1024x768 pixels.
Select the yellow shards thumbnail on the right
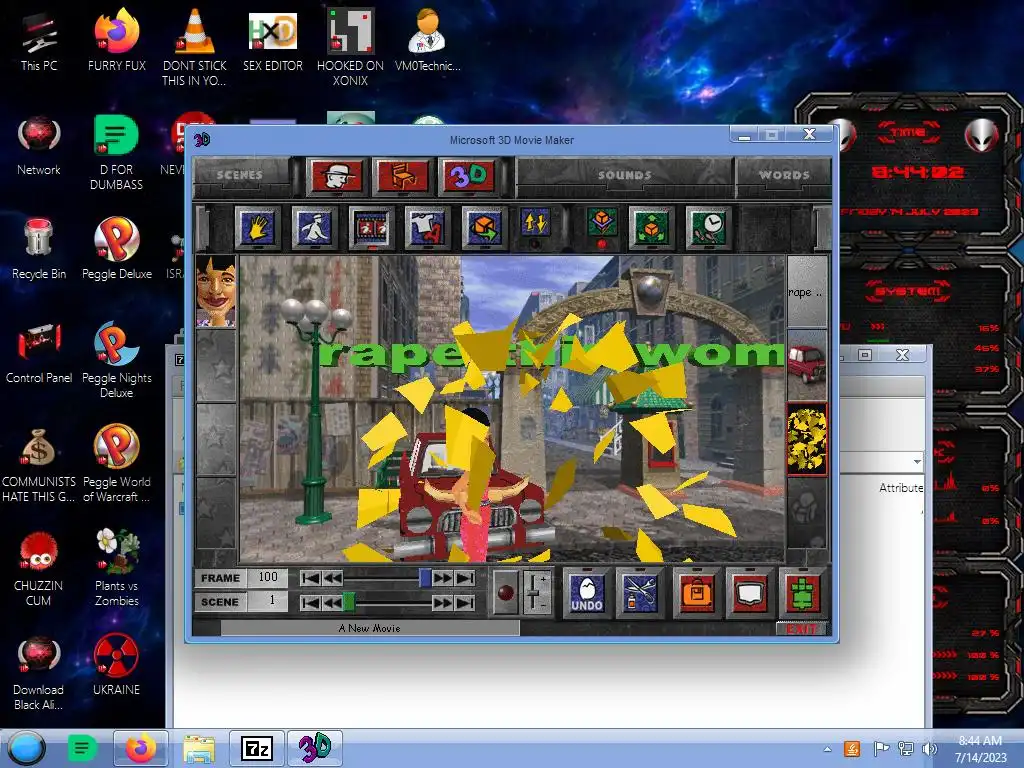click(x=807, y=439)
